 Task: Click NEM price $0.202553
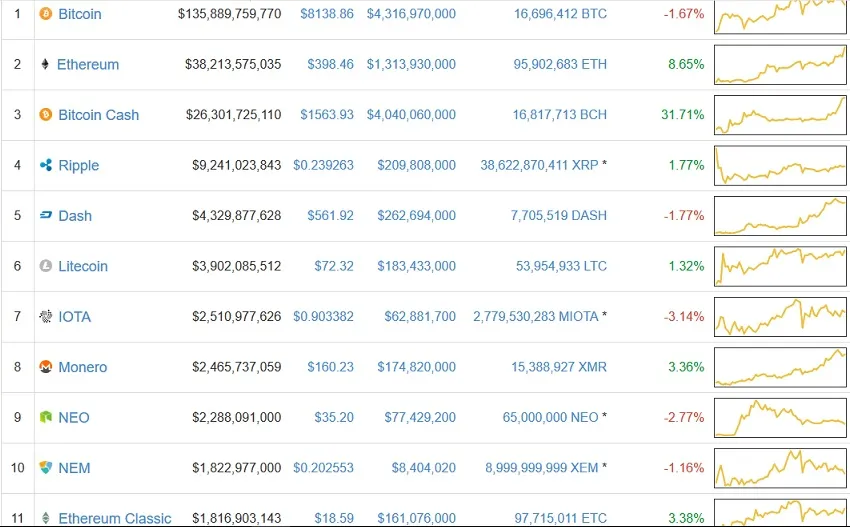click(x=323, y=467)
